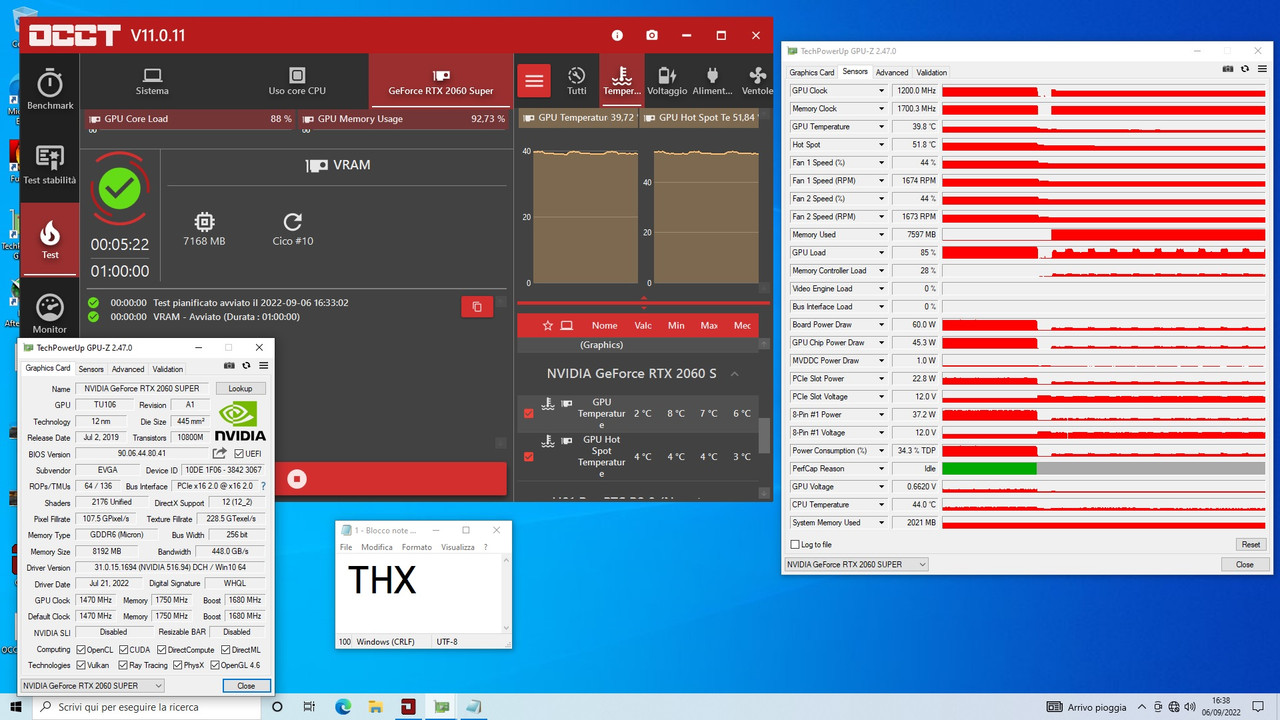Click refresh icon in left GPU-Z window
The width and height of the screenshot is (1280, 720).
click(246, 367)
